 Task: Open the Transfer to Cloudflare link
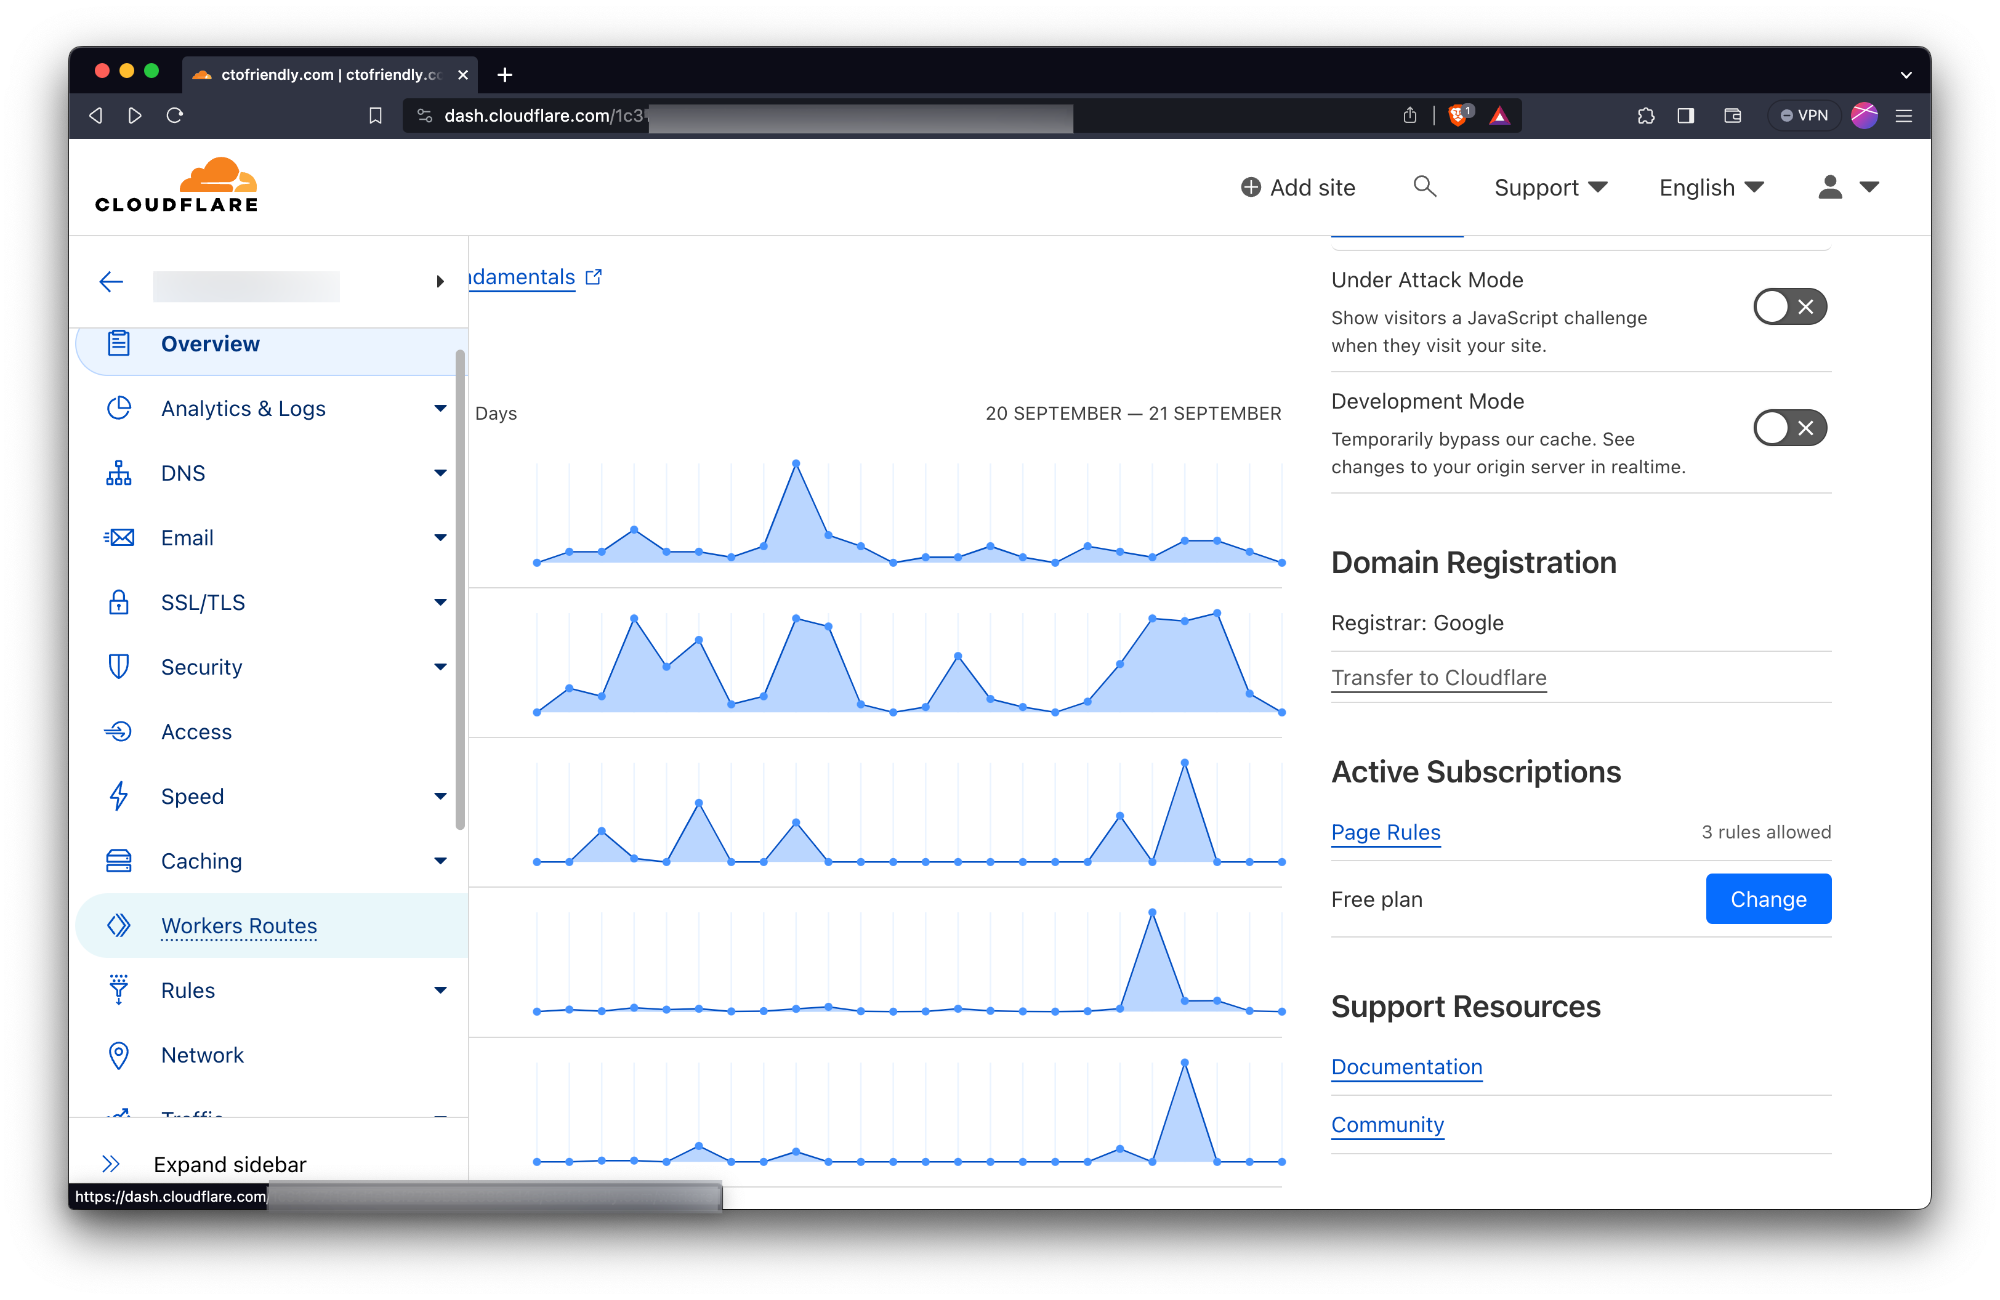point(1438,678)
